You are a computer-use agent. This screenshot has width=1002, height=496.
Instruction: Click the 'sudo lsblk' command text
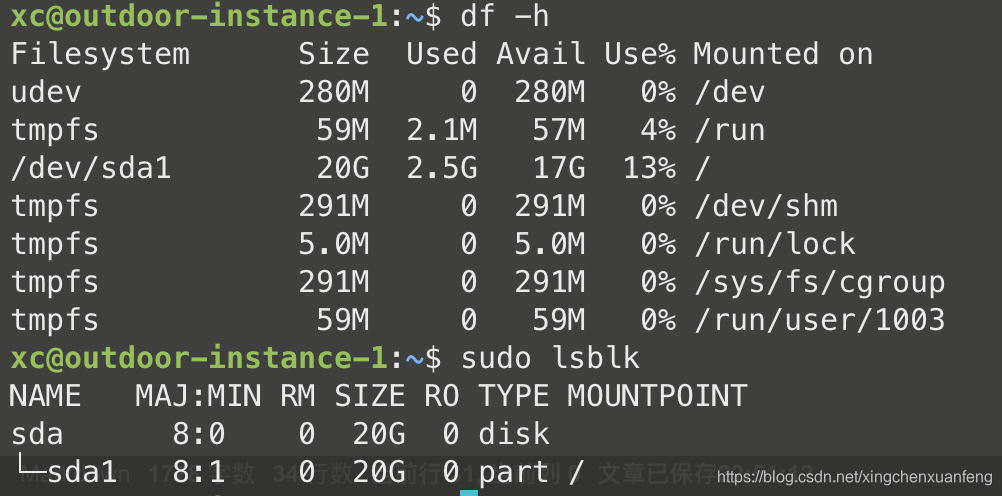click(550, 357)
